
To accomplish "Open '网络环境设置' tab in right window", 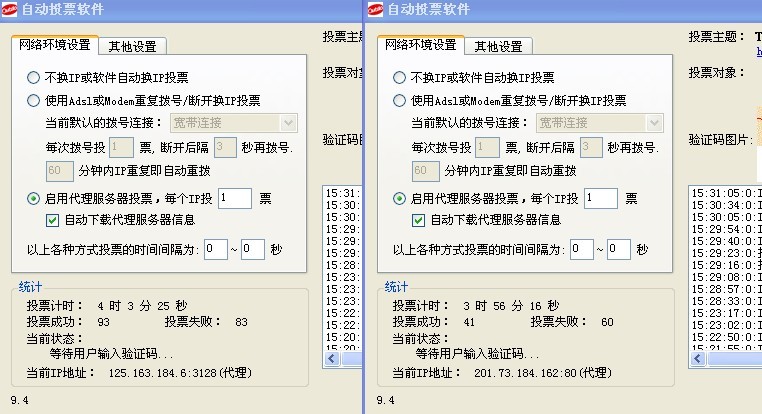I will point(421,45).
